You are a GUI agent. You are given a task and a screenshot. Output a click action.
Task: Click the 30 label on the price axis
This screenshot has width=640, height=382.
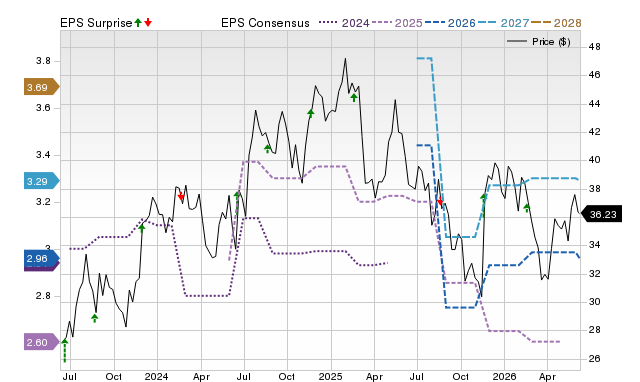pos(595,302)
